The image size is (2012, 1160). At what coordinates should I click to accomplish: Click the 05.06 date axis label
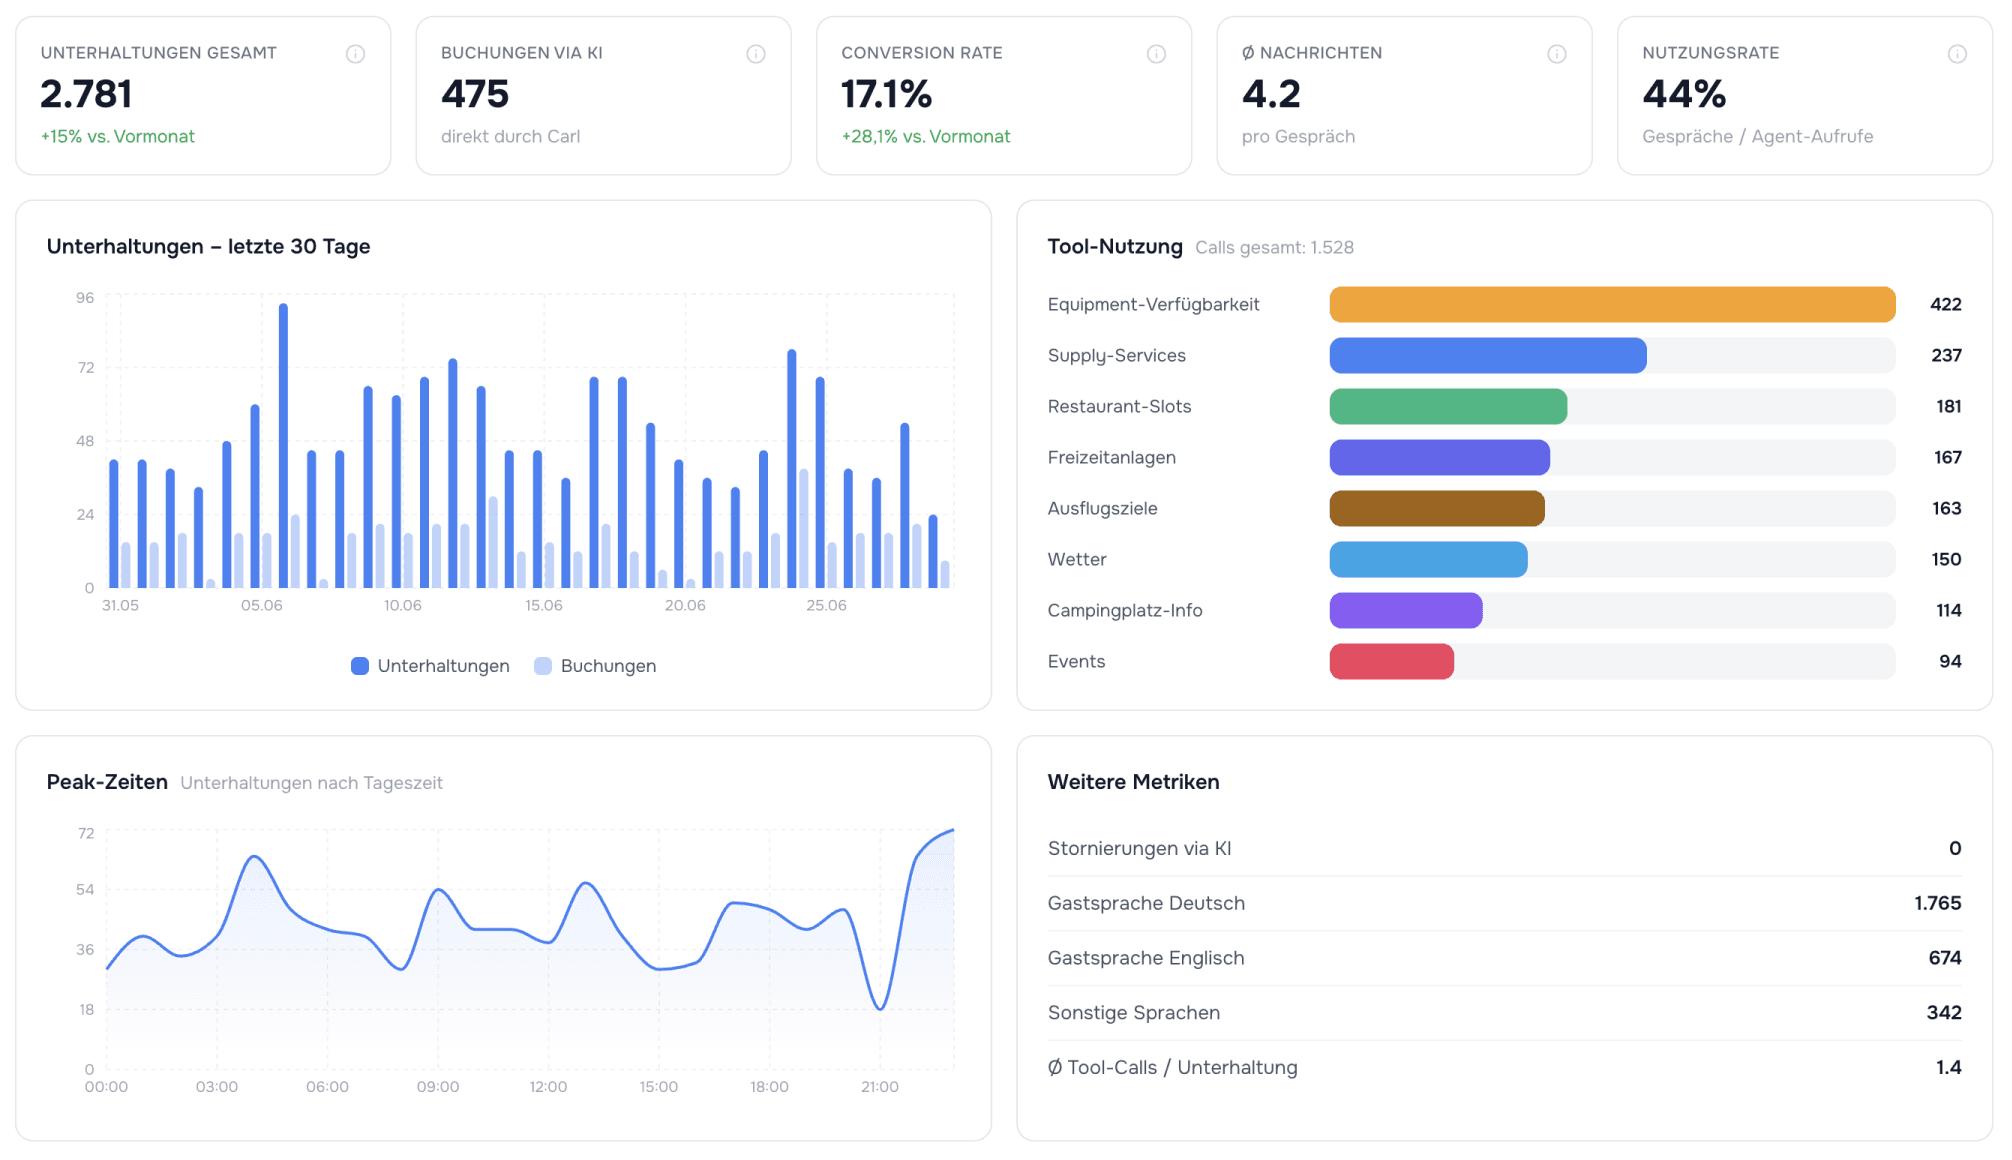[x=262, y=606]
